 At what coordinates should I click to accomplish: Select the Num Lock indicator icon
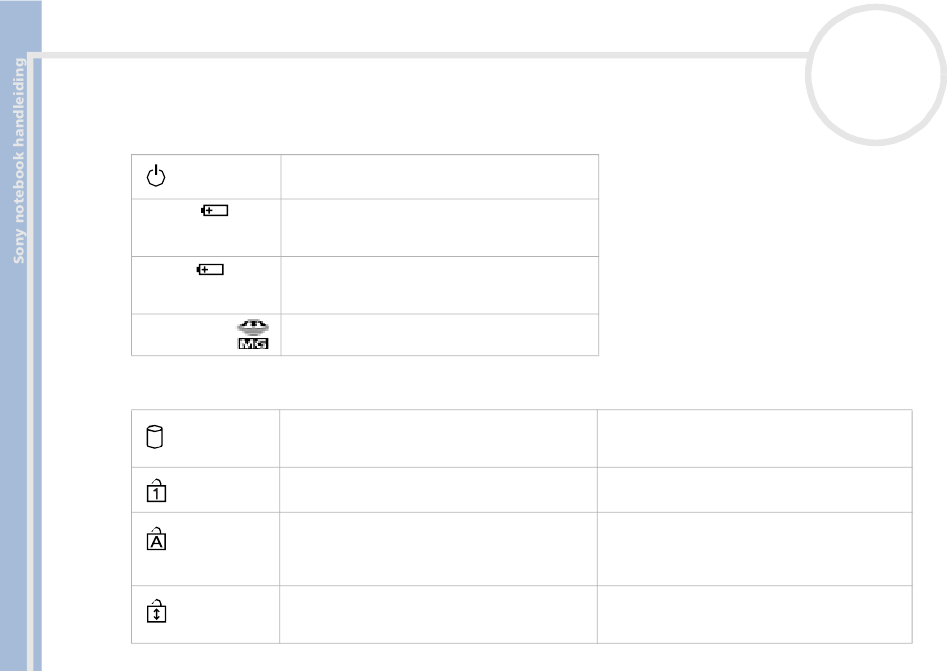pos(156,490)
